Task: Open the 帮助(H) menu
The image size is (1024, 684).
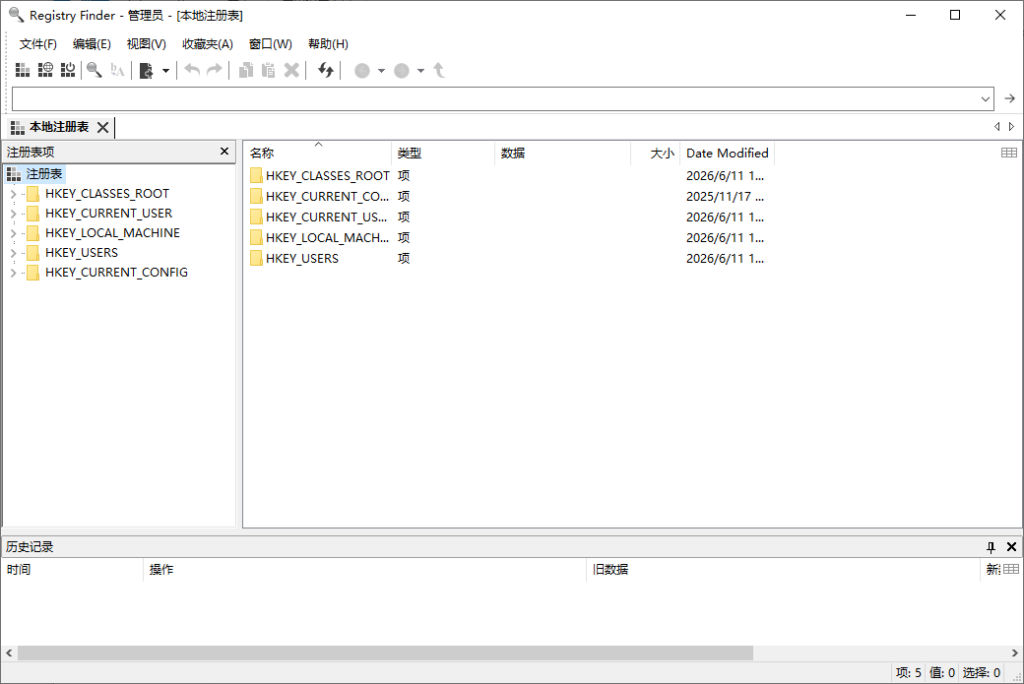Action: pyautogui.click(x=328, y=44)
